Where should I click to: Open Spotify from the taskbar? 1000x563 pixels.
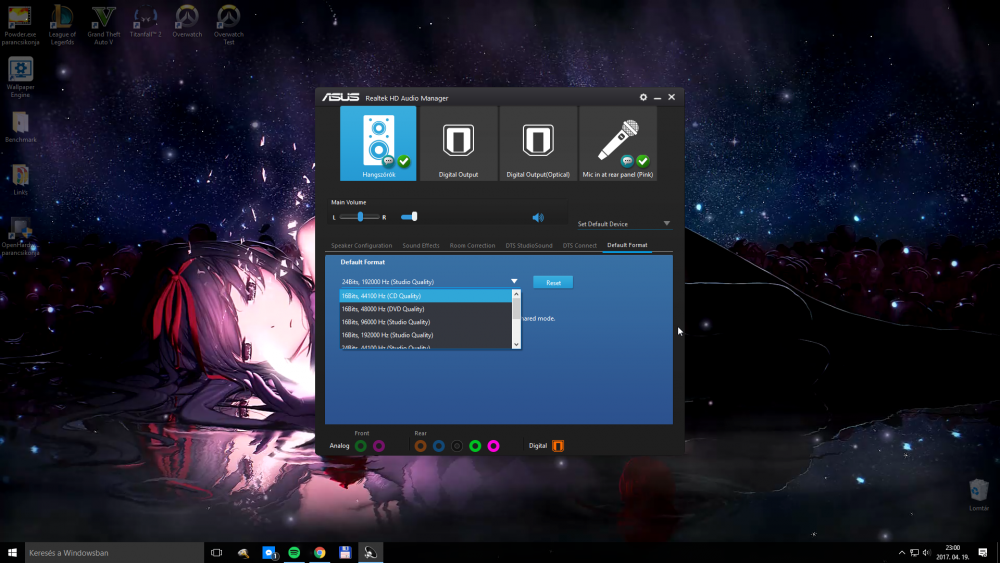(295, 552)
